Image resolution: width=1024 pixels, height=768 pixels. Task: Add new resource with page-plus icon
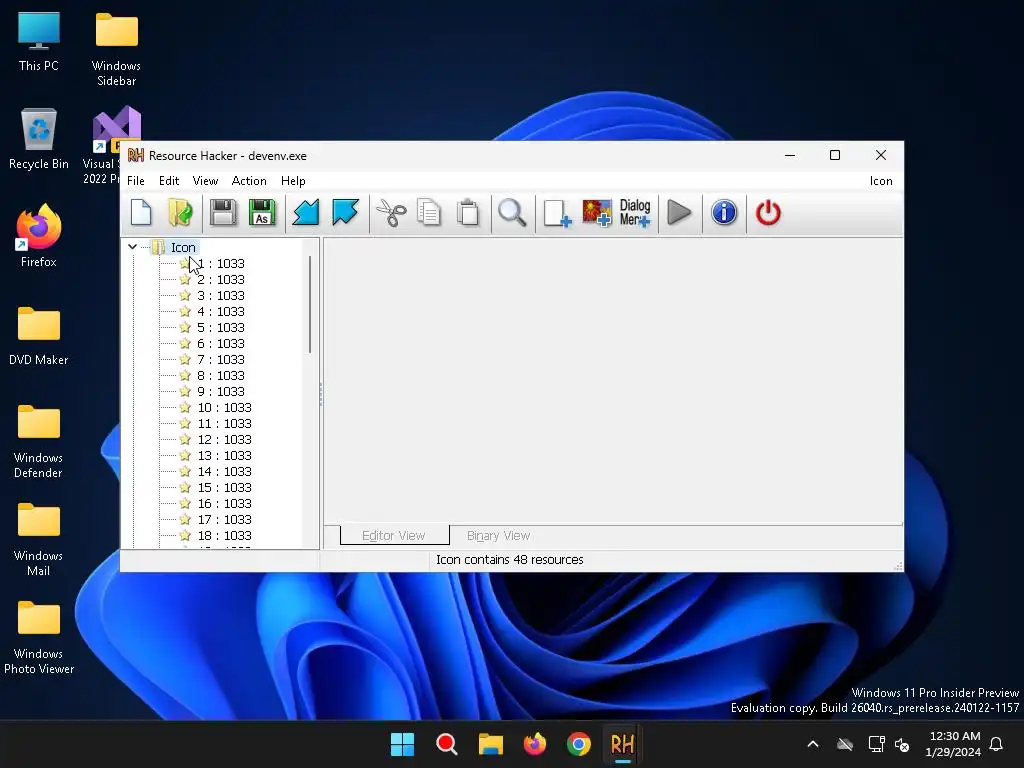click(557, 213)
